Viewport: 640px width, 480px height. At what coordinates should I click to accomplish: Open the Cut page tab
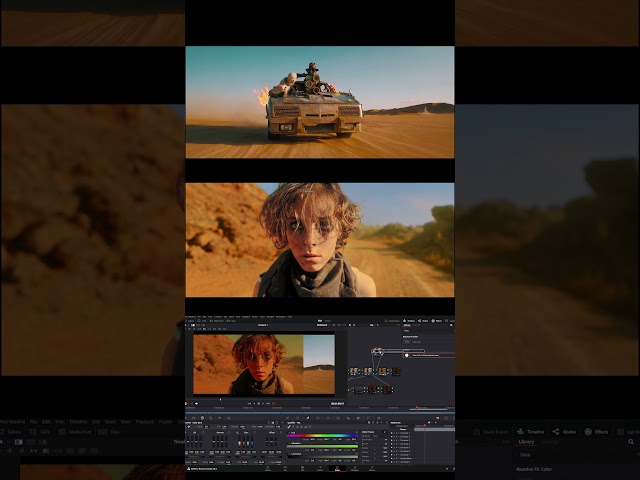point(285,468)
